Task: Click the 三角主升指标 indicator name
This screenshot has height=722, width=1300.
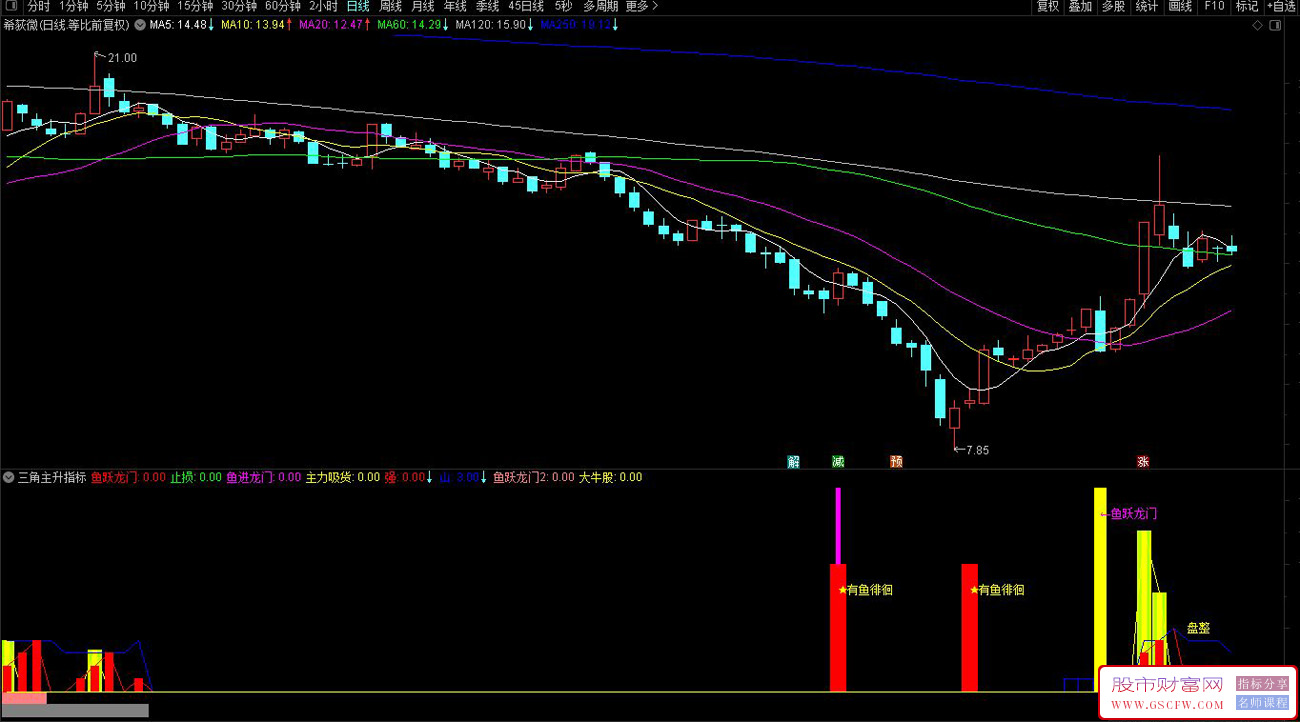Action: pyautogui.click(x=52, y=477)
